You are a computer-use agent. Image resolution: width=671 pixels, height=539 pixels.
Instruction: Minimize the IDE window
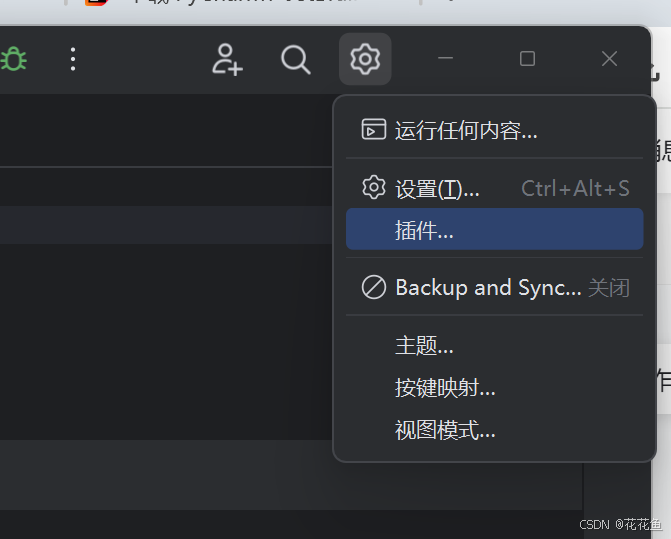tap(445, 58)
